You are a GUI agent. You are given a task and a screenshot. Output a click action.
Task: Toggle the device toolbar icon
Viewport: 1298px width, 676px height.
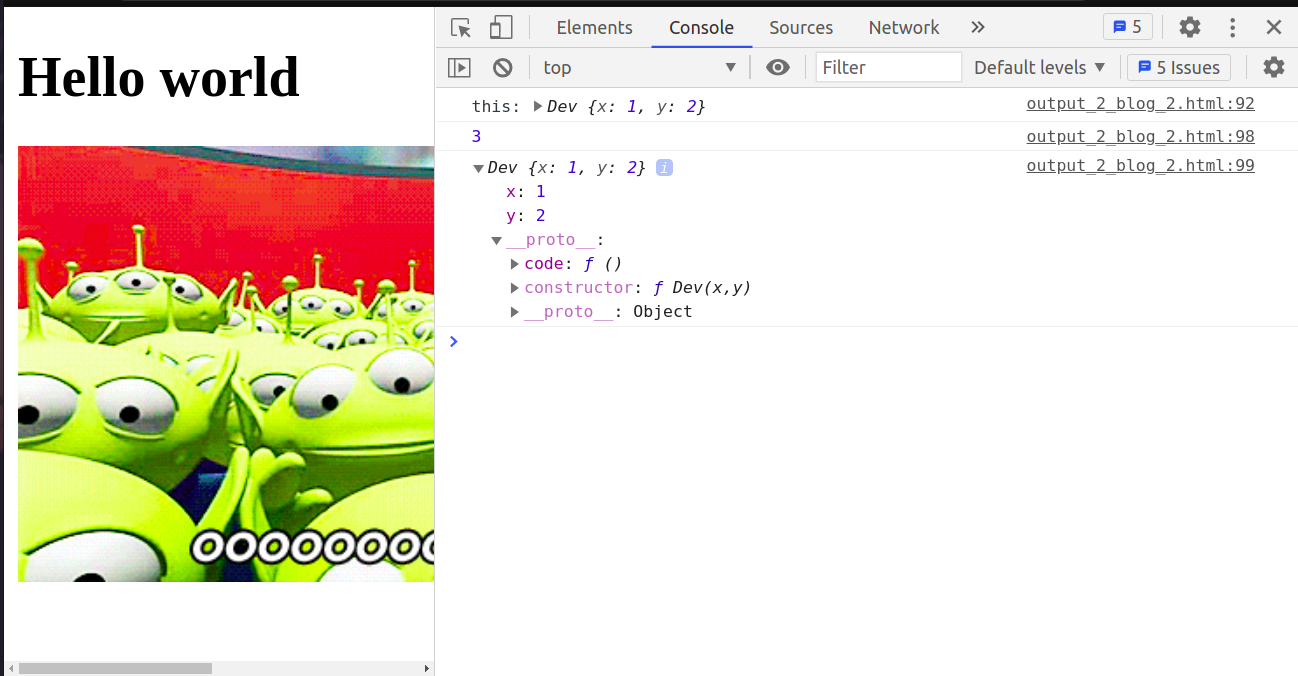[x=501, y=28]
